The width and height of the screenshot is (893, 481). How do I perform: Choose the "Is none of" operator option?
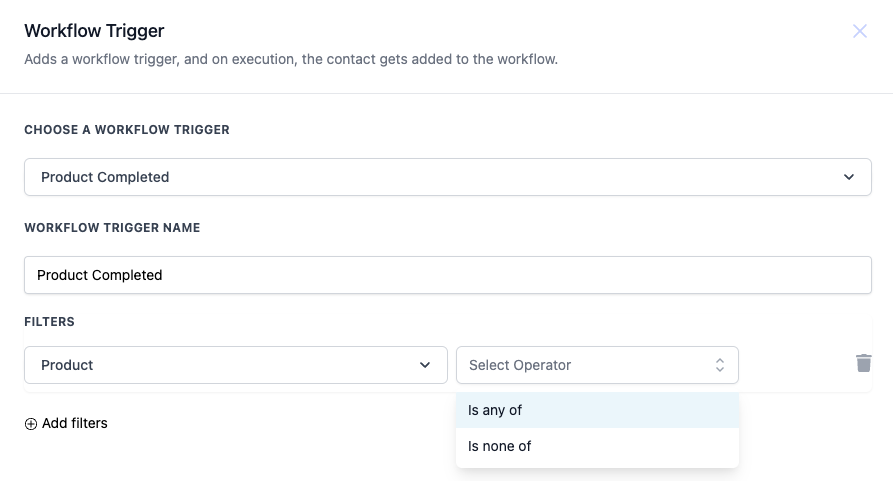point(596,446)
